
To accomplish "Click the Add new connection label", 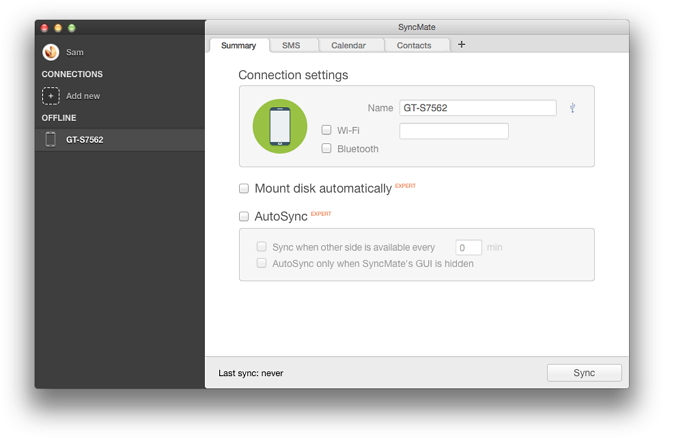I will point(83,96).
